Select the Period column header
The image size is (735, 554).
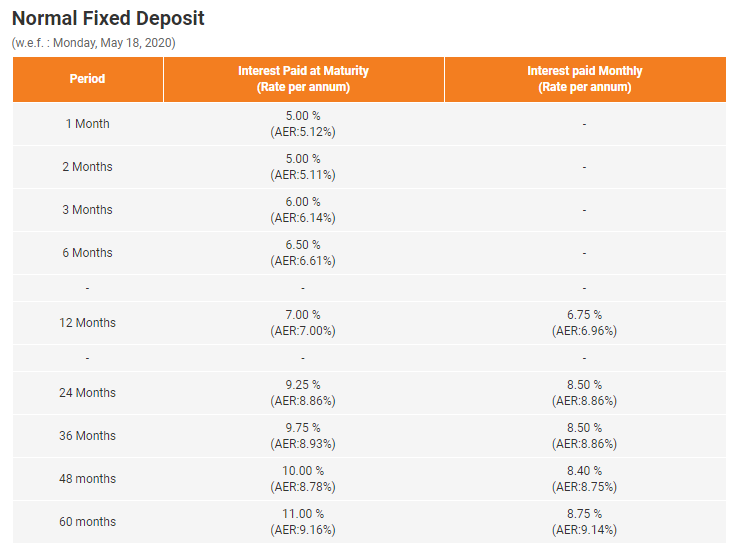click(88, 79)
